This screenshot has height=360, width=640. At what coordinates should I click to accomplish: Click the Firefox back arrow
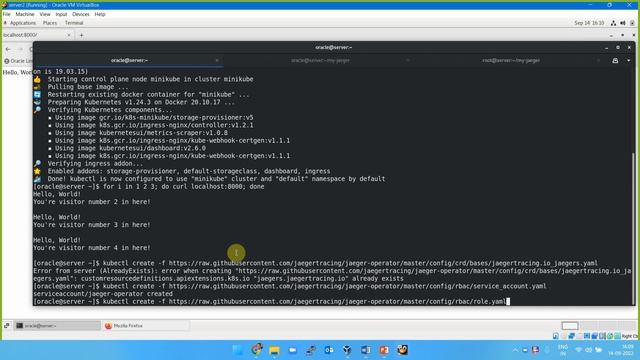[8, 49]
